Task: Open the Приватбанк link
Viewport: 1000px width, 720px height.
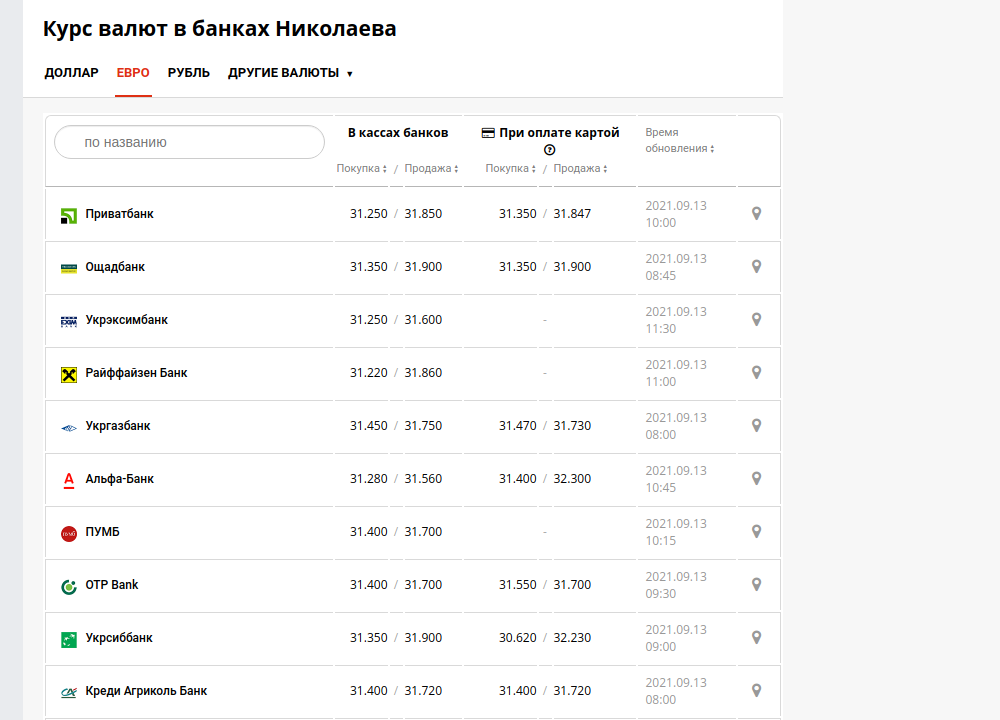Action: 119,214
